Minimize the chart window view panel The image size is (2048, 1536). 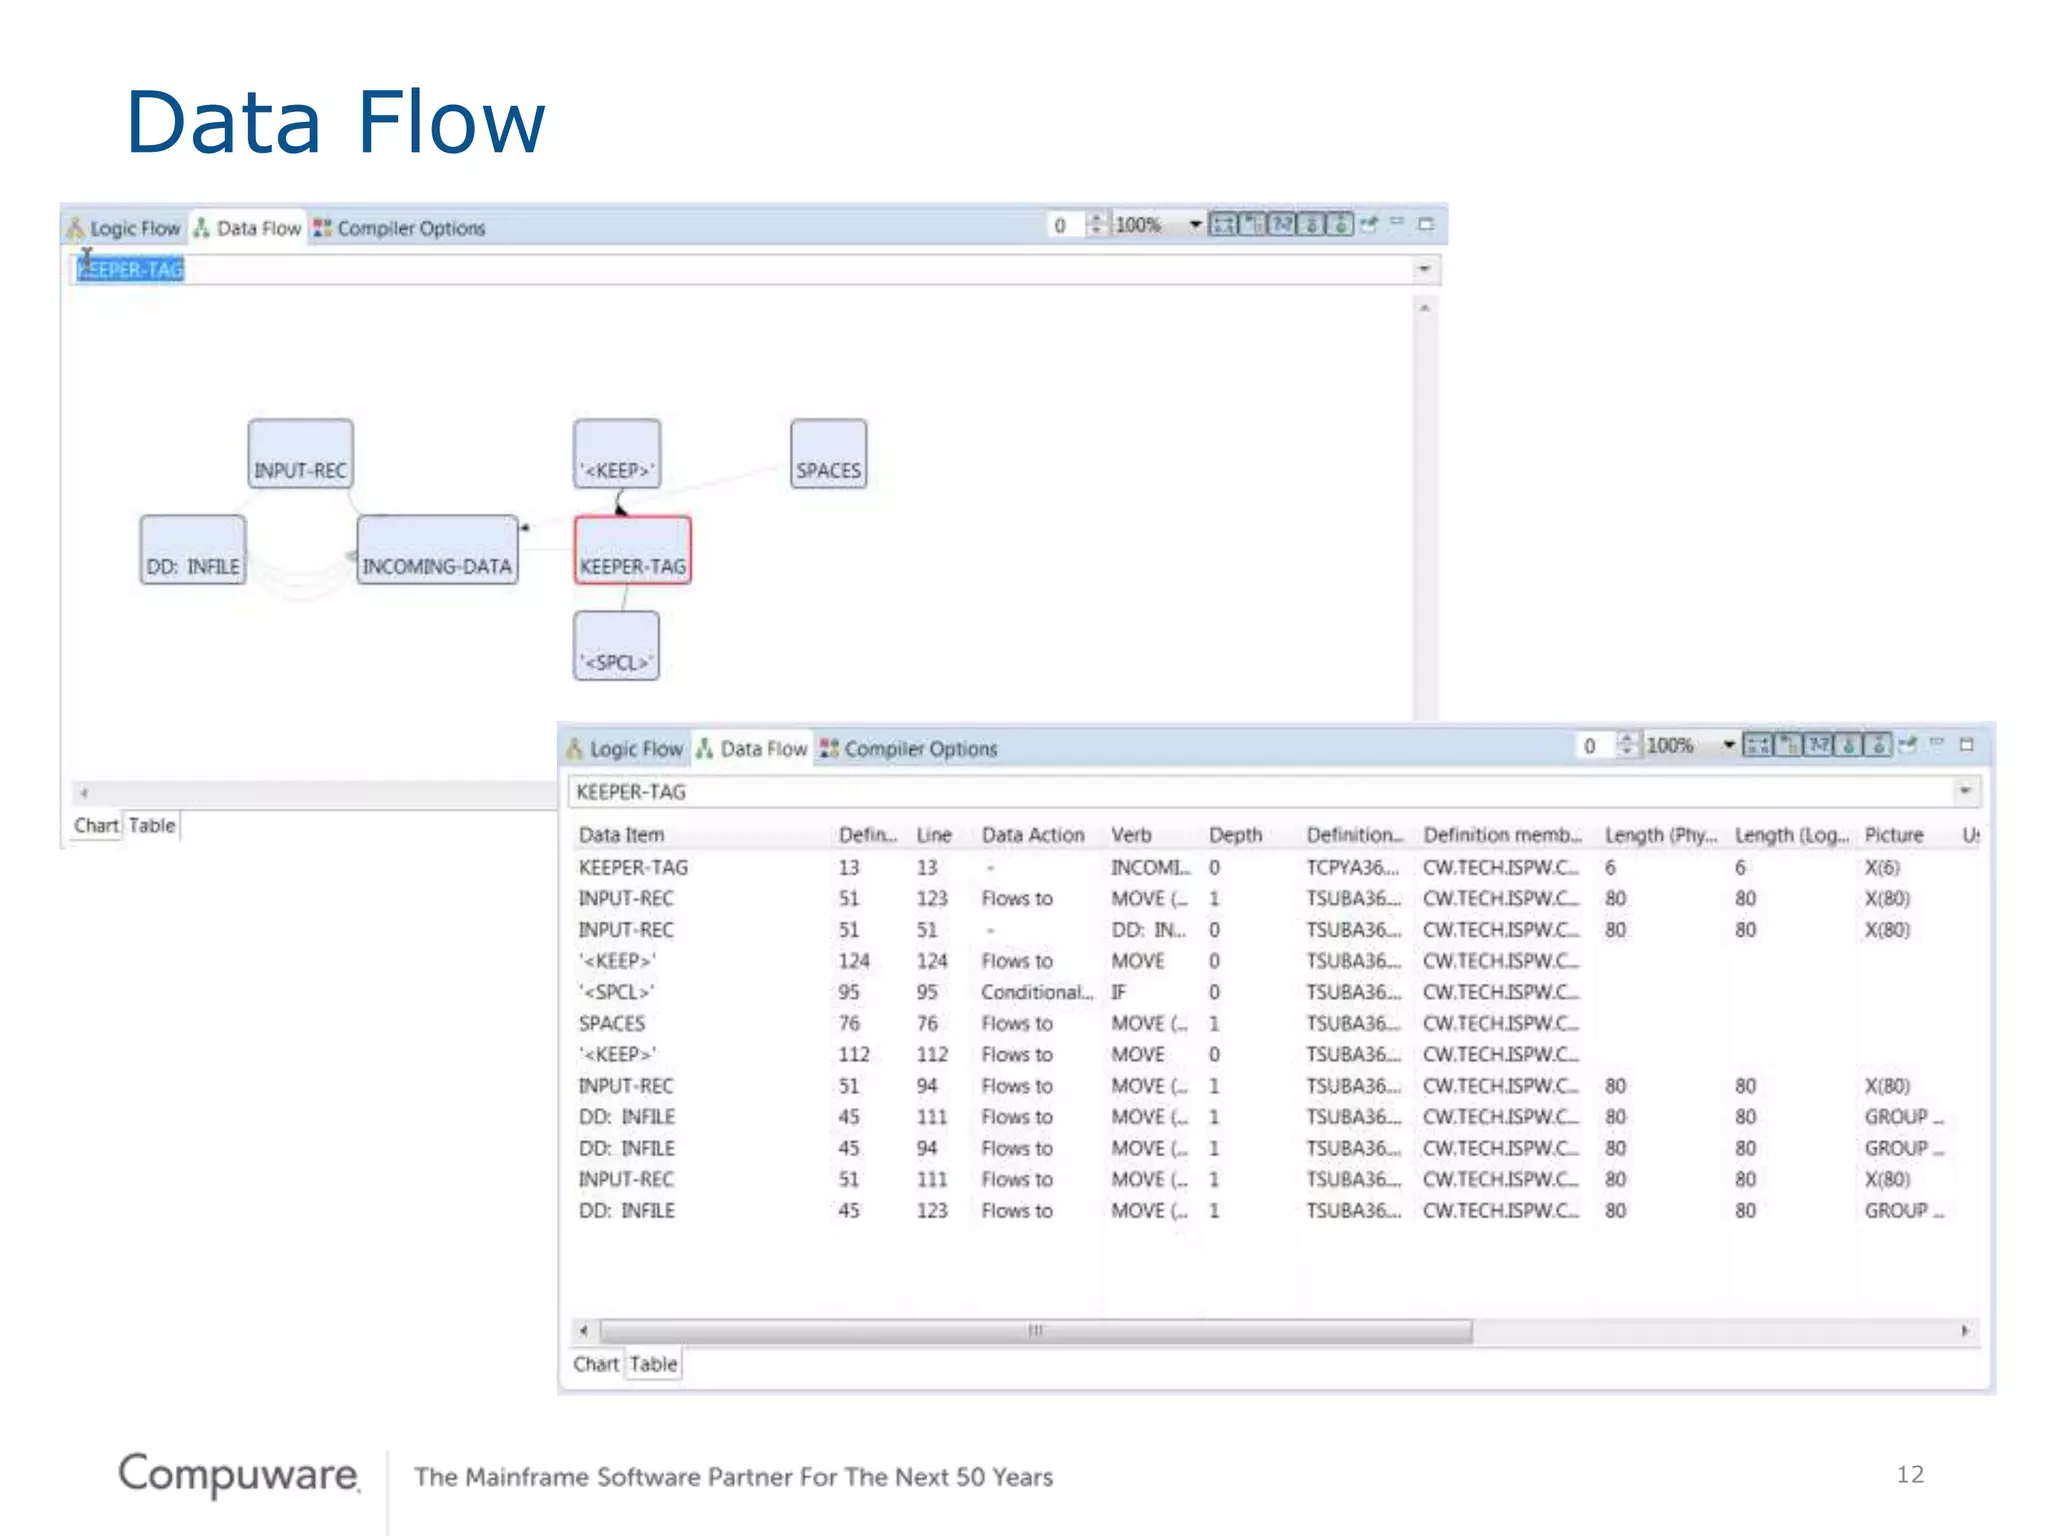pos(1397,222)
